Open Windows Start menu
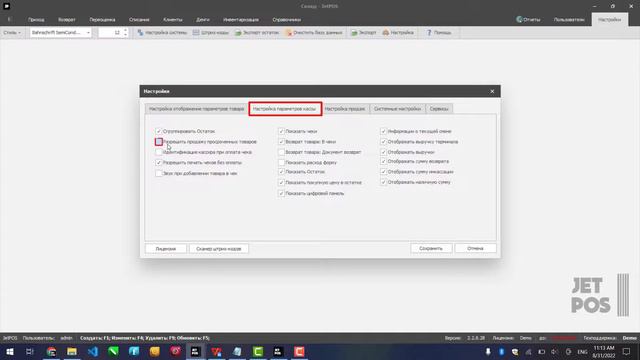Screen dimensions: 640x360 pos(9,351)
